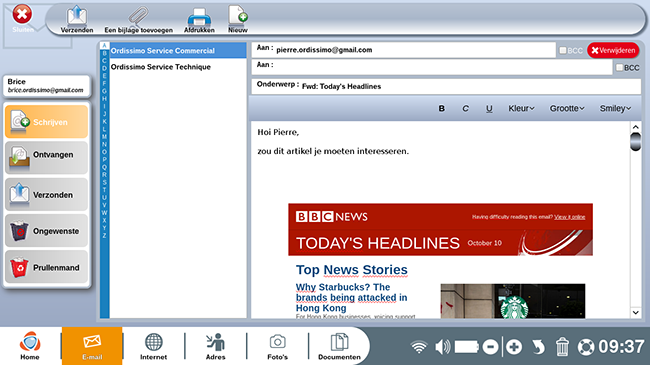Viewport: 650px width, 365px height.
Task: Tick the BCC checkbox for the first recipient
Action: [x=563, y=50]
